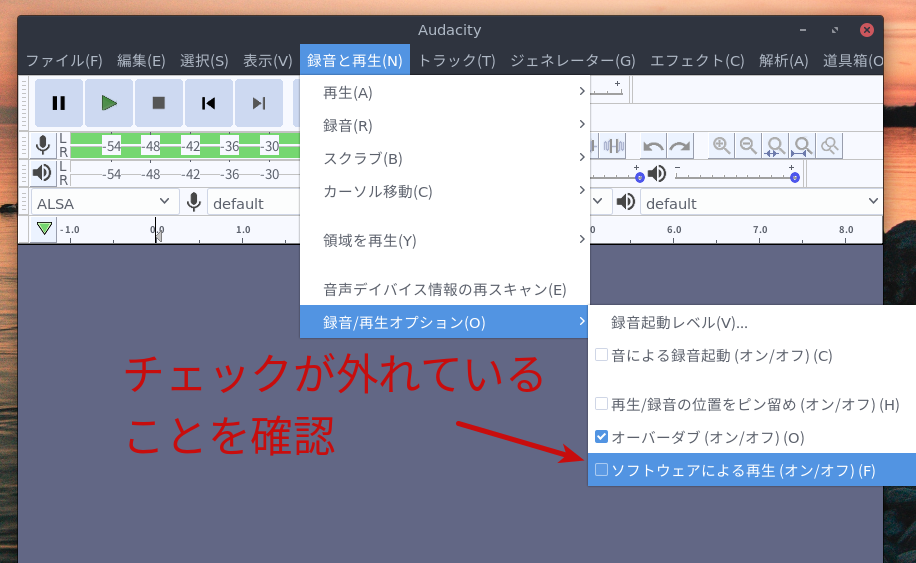Close the Audacity window
The image size is (916, 563).
[x=866, y=30]
